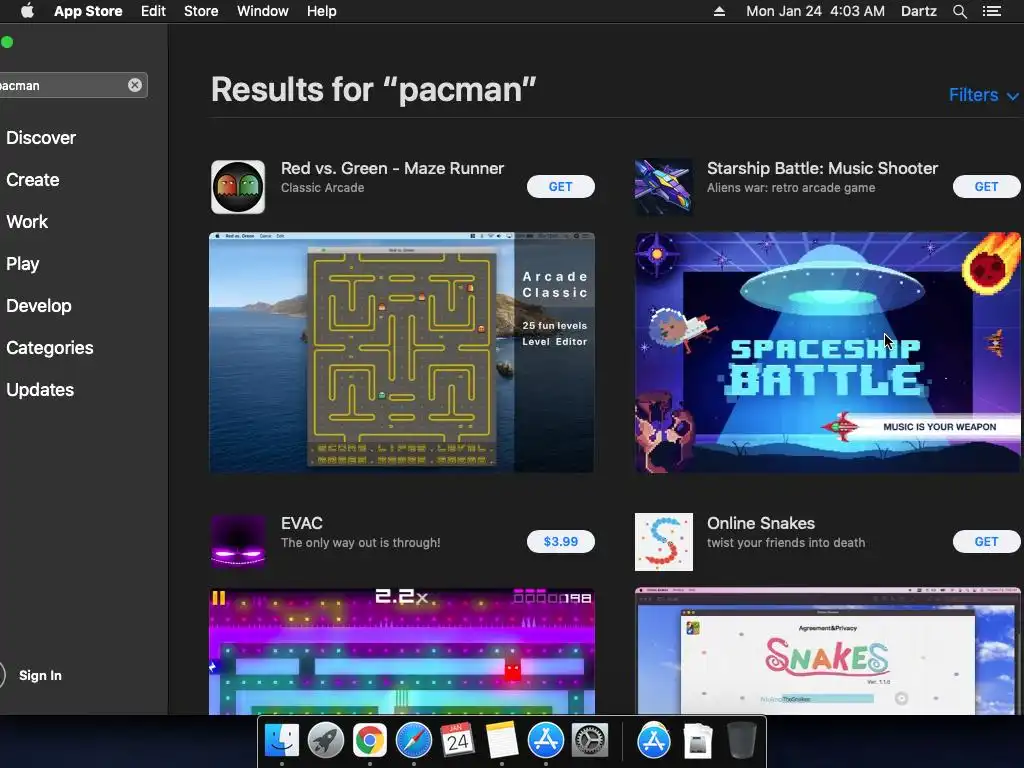Open the Online Snakes app icon
This screenshot has height=768, width=1024.
pos(664,541)
